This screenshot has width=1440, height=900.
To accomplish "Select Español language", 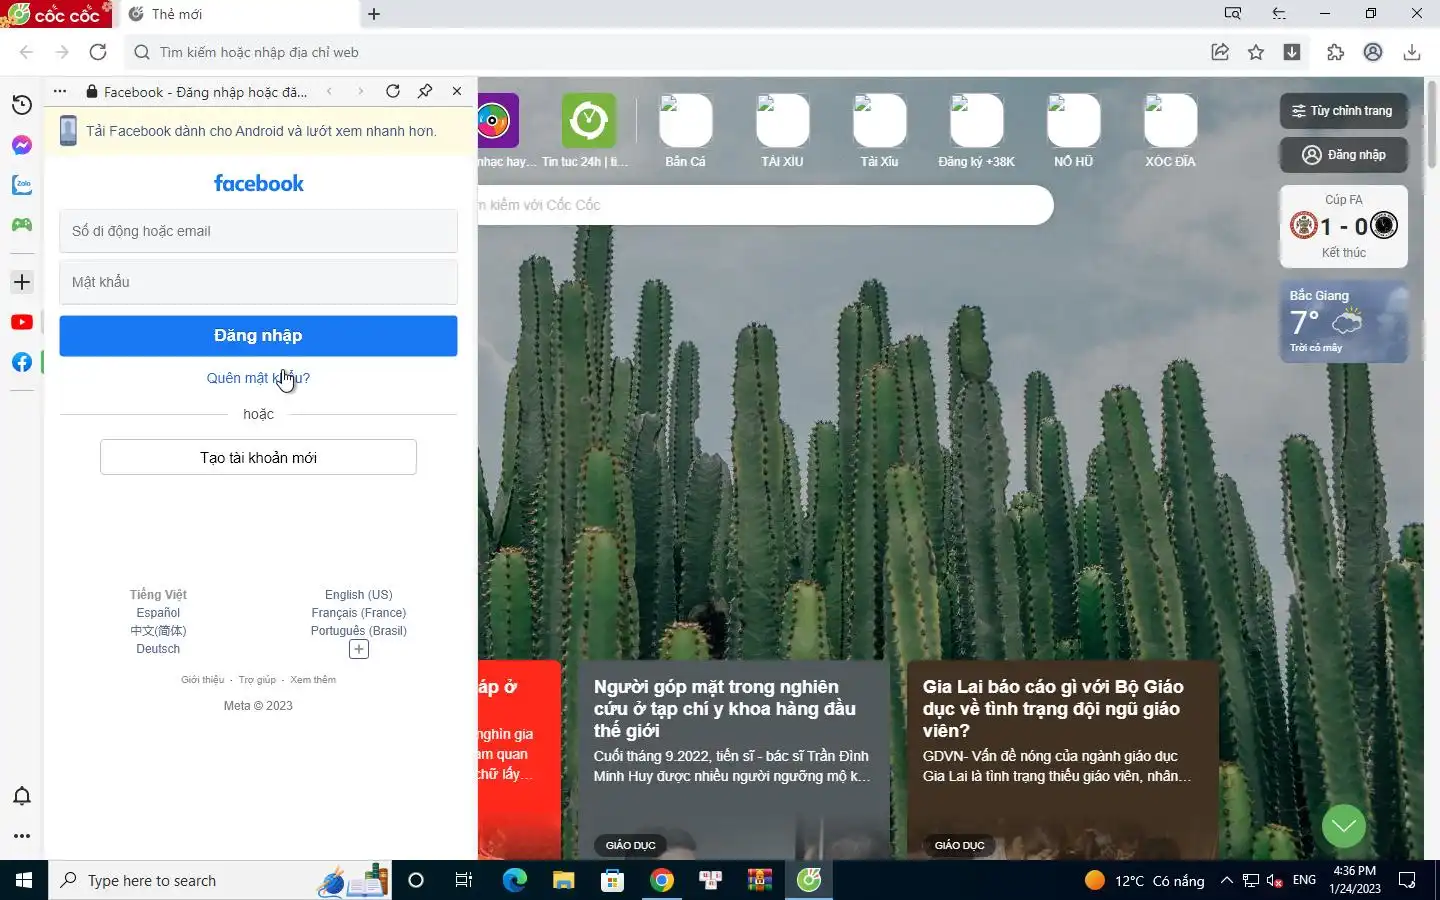I will [158, 613].
